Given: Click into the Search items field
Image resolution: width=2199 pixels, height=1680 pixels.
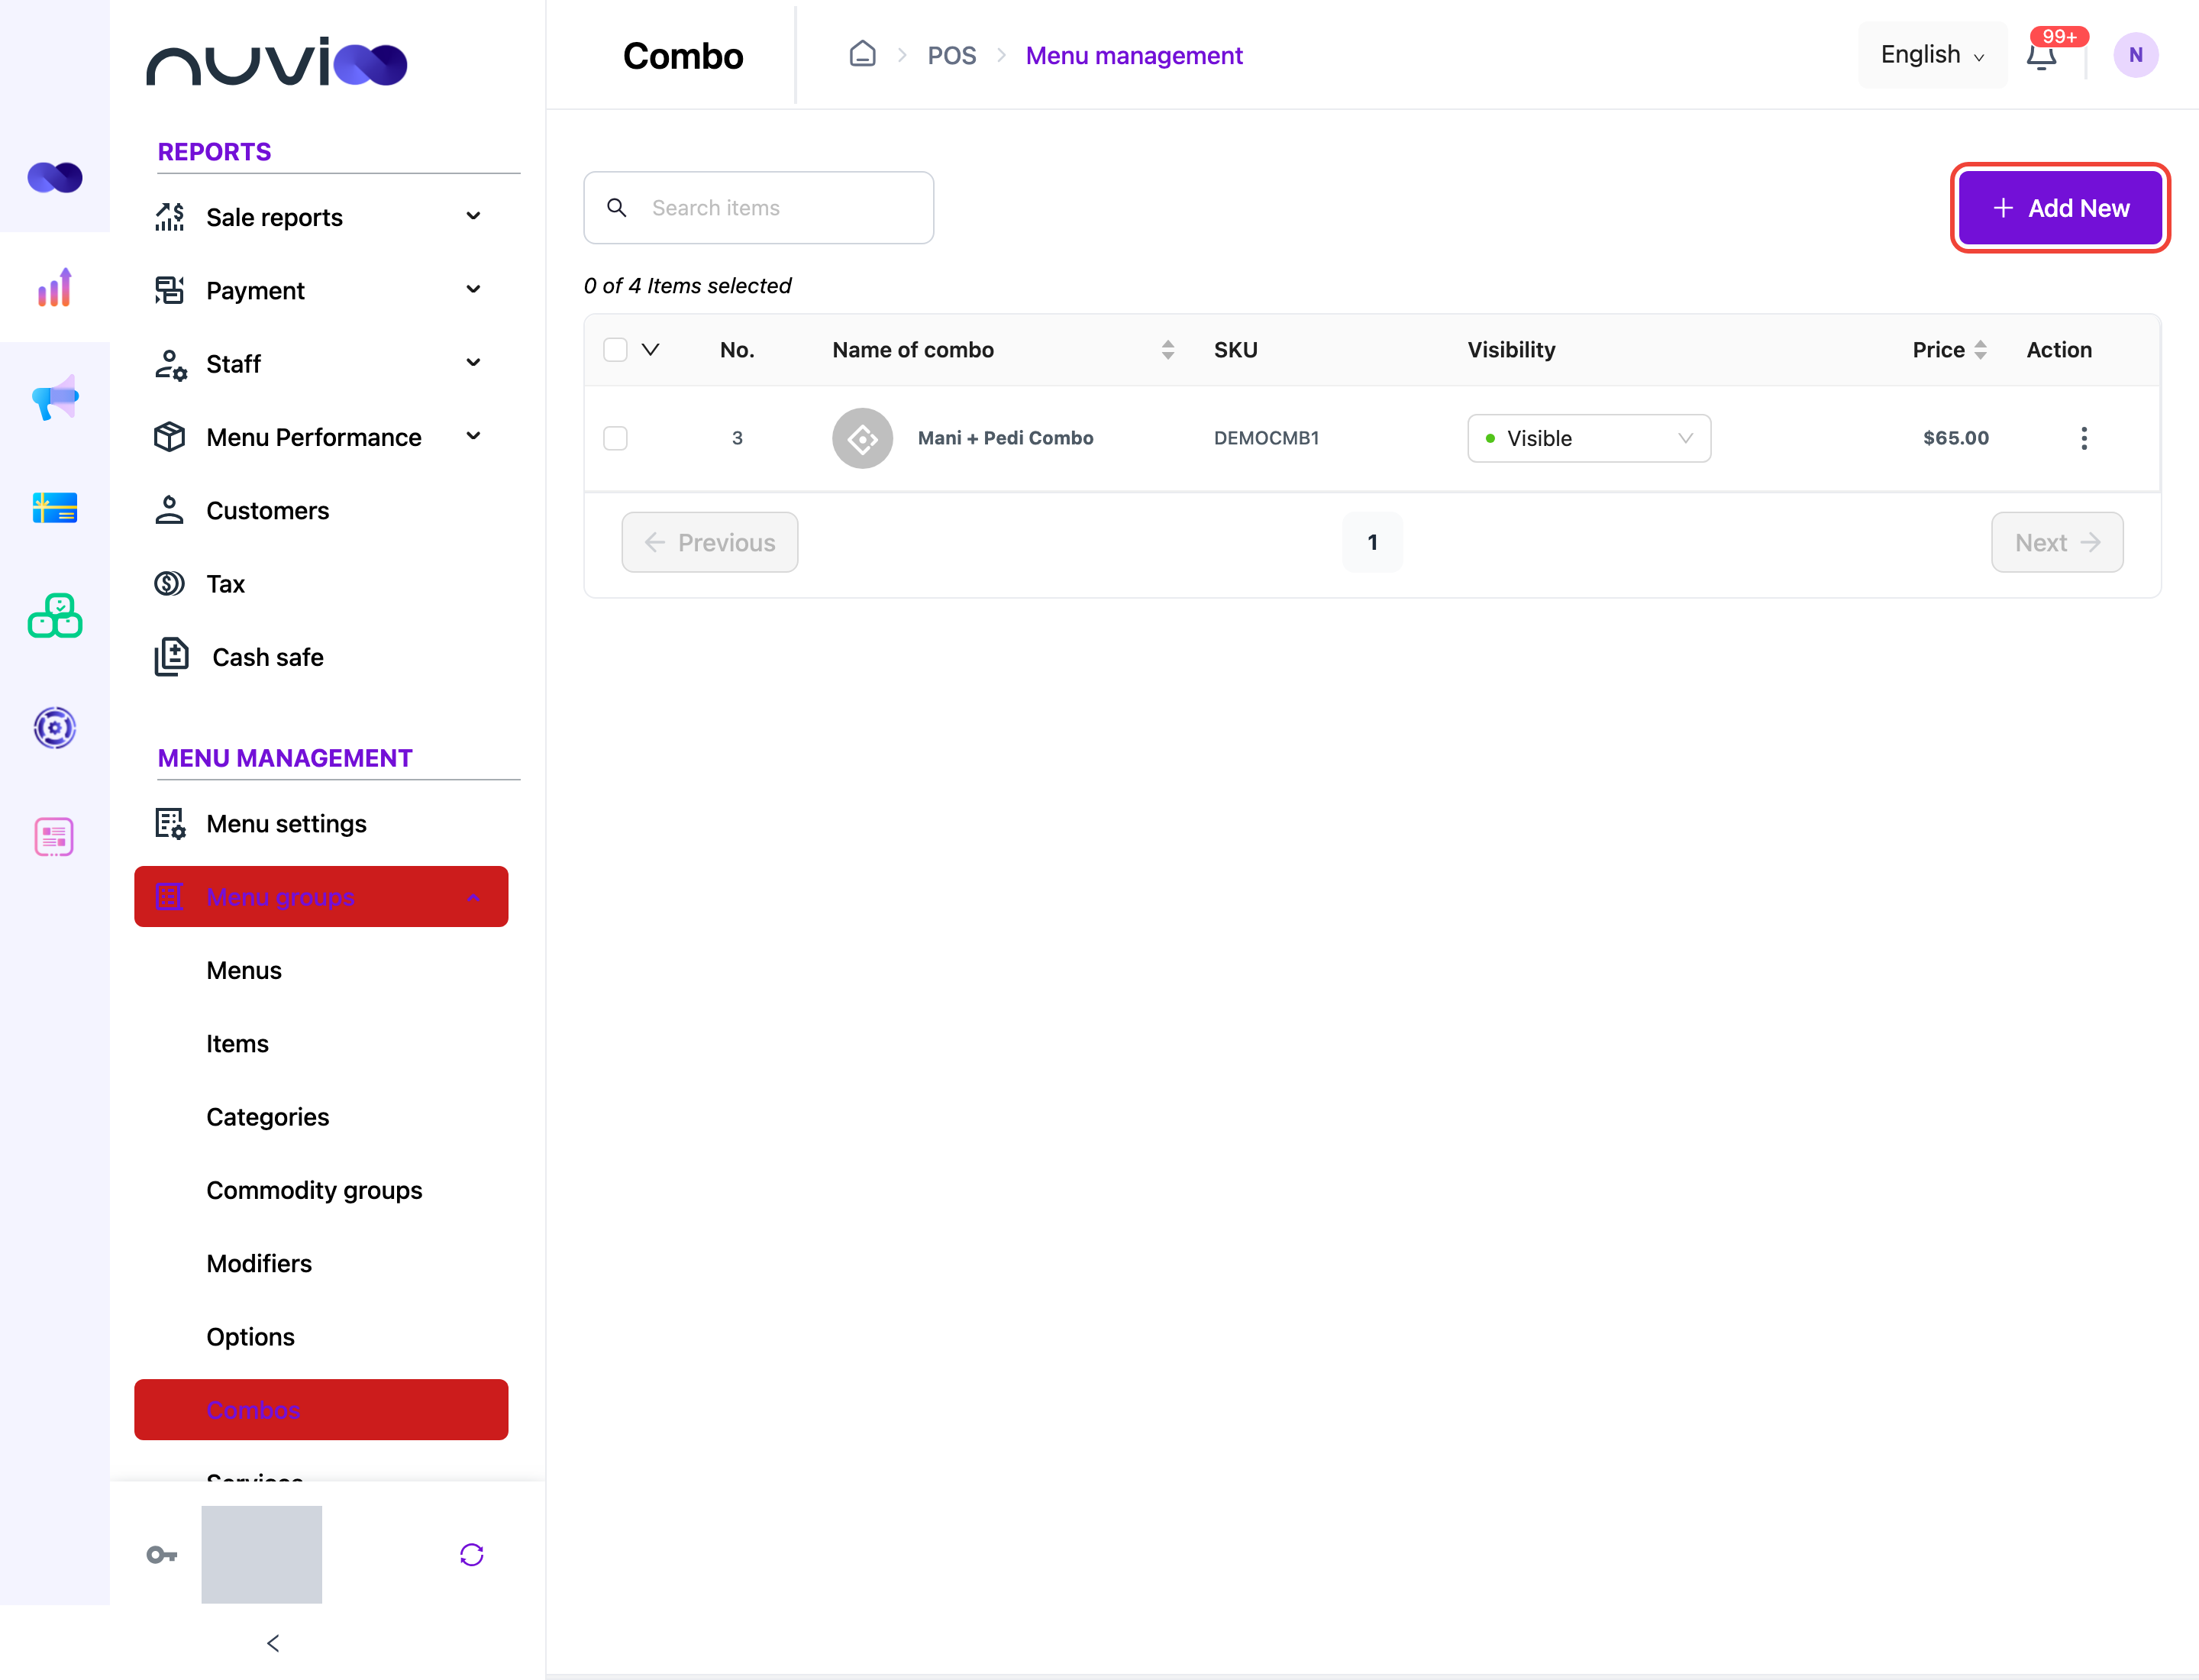Looking at the screenshot, I should (759, 208).
